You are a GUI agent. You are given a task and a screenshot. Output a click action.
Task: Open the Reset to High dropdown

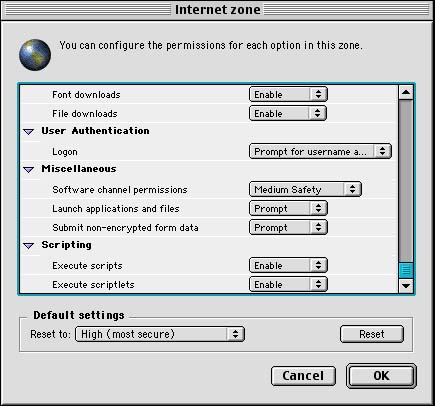click(x=160, y=334)
